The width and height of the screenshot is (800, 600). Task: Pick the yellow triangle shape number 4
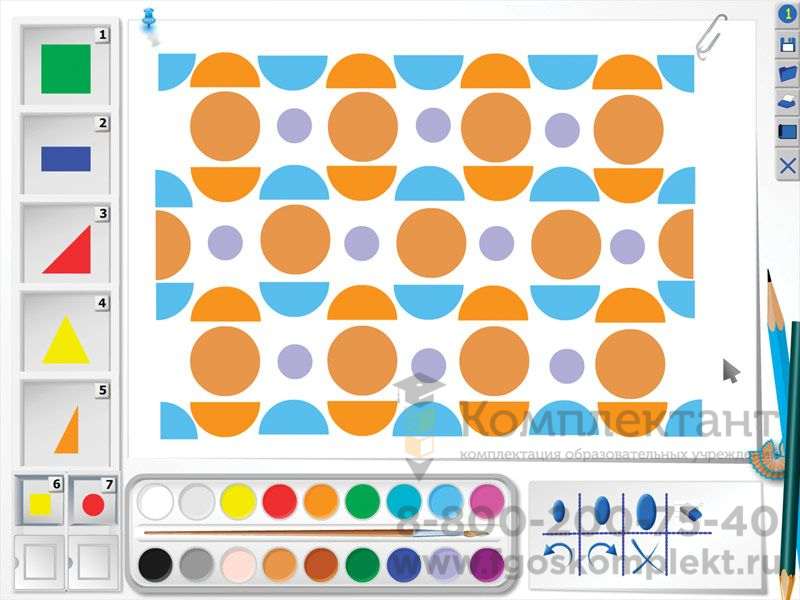coord(66,340)
